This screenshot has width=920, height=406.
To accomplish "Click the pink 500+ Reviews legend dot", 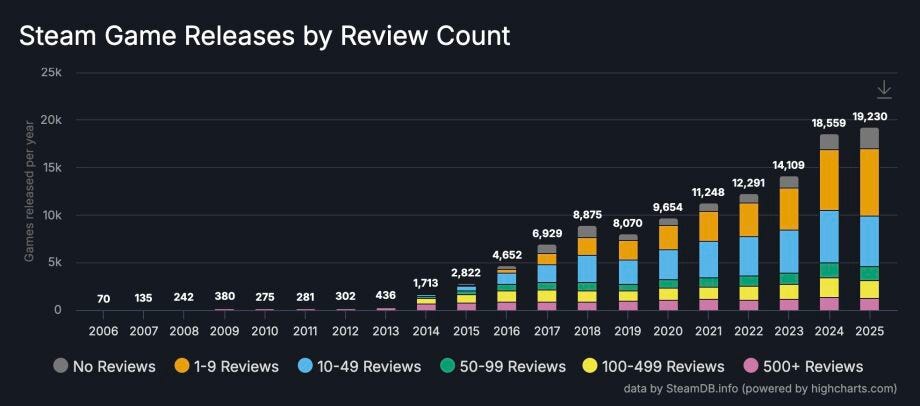I will point(750,366).
